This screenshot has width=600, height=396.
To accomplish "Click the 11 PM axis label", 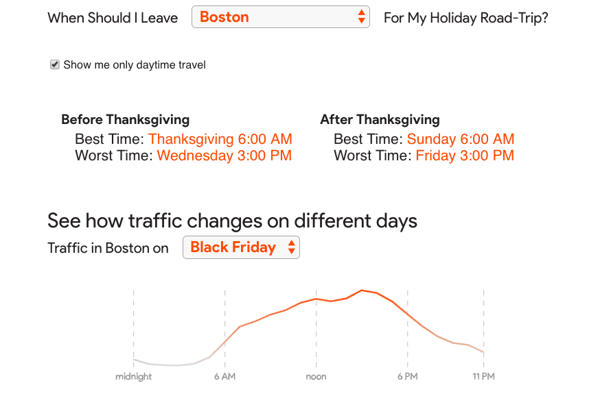I will (484, 376).
